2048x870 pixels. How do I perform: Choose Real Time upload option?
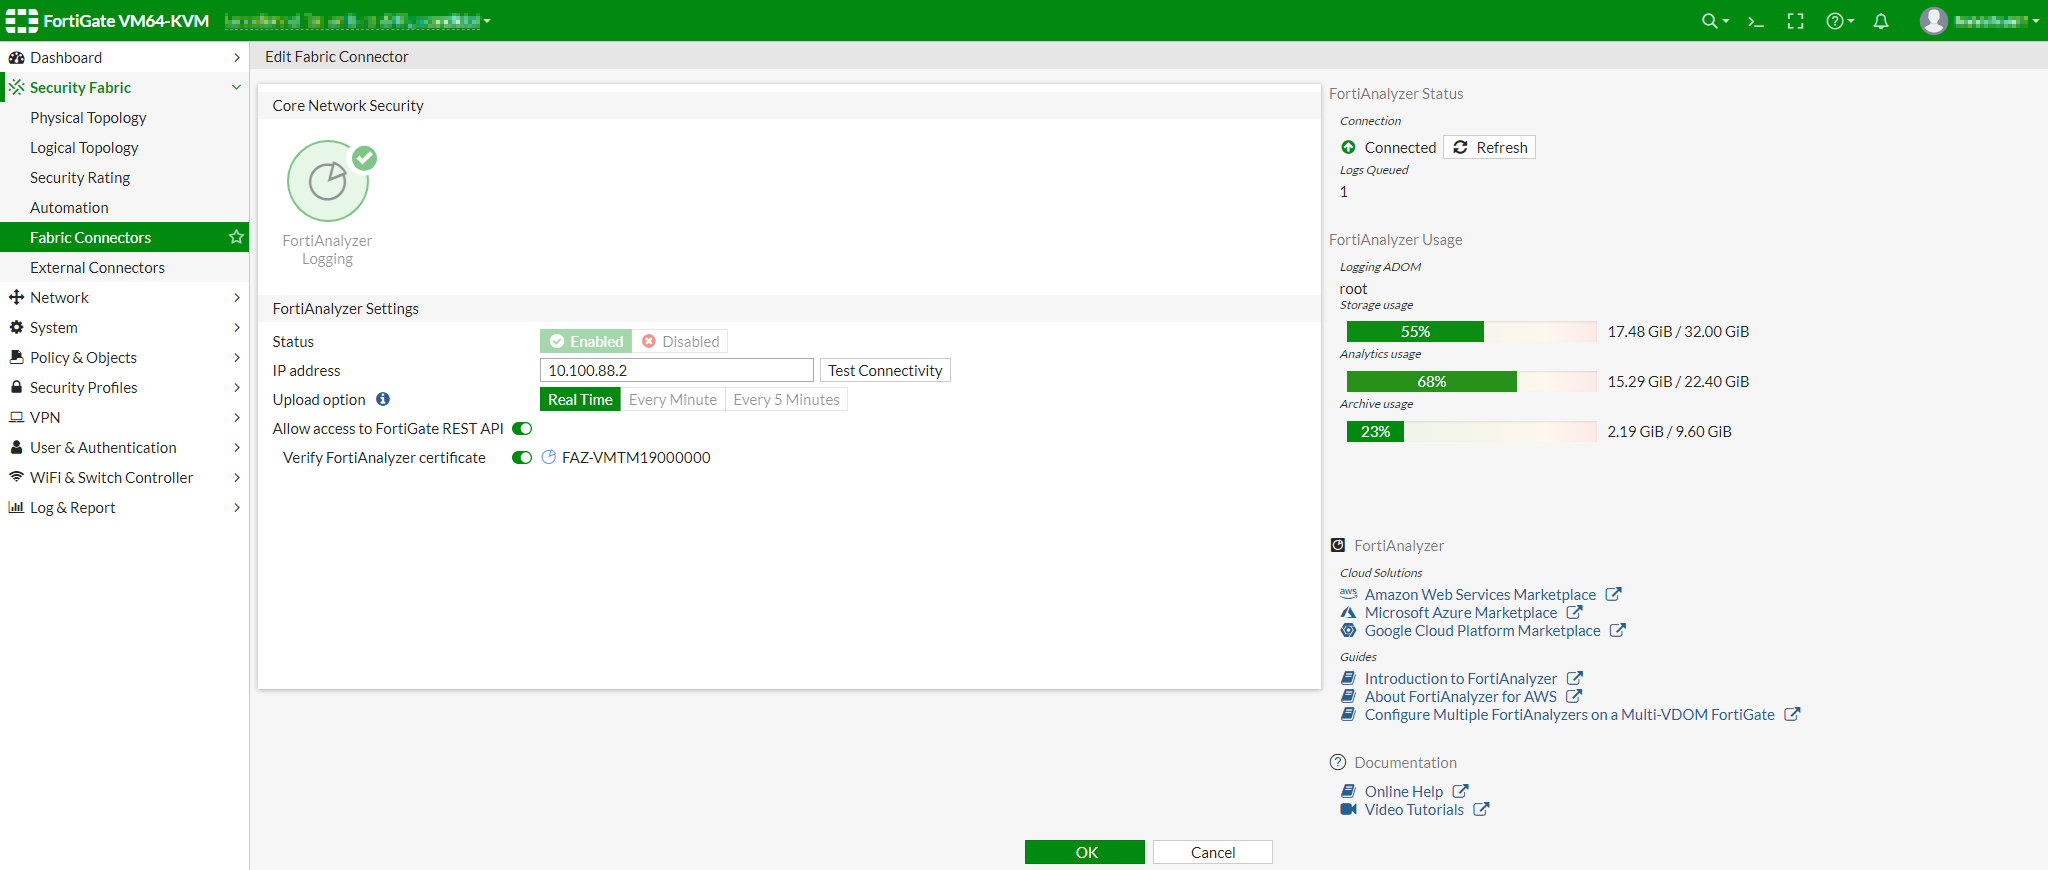coord(580,399)
